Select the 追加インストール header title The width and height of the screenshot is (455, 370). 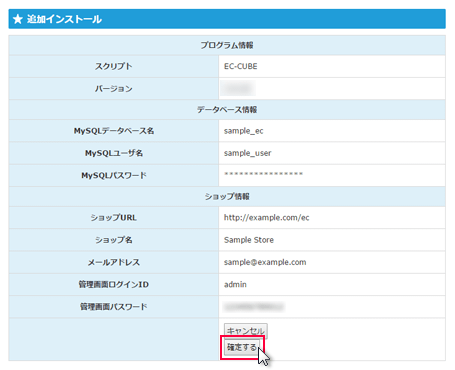click(64, 19)
